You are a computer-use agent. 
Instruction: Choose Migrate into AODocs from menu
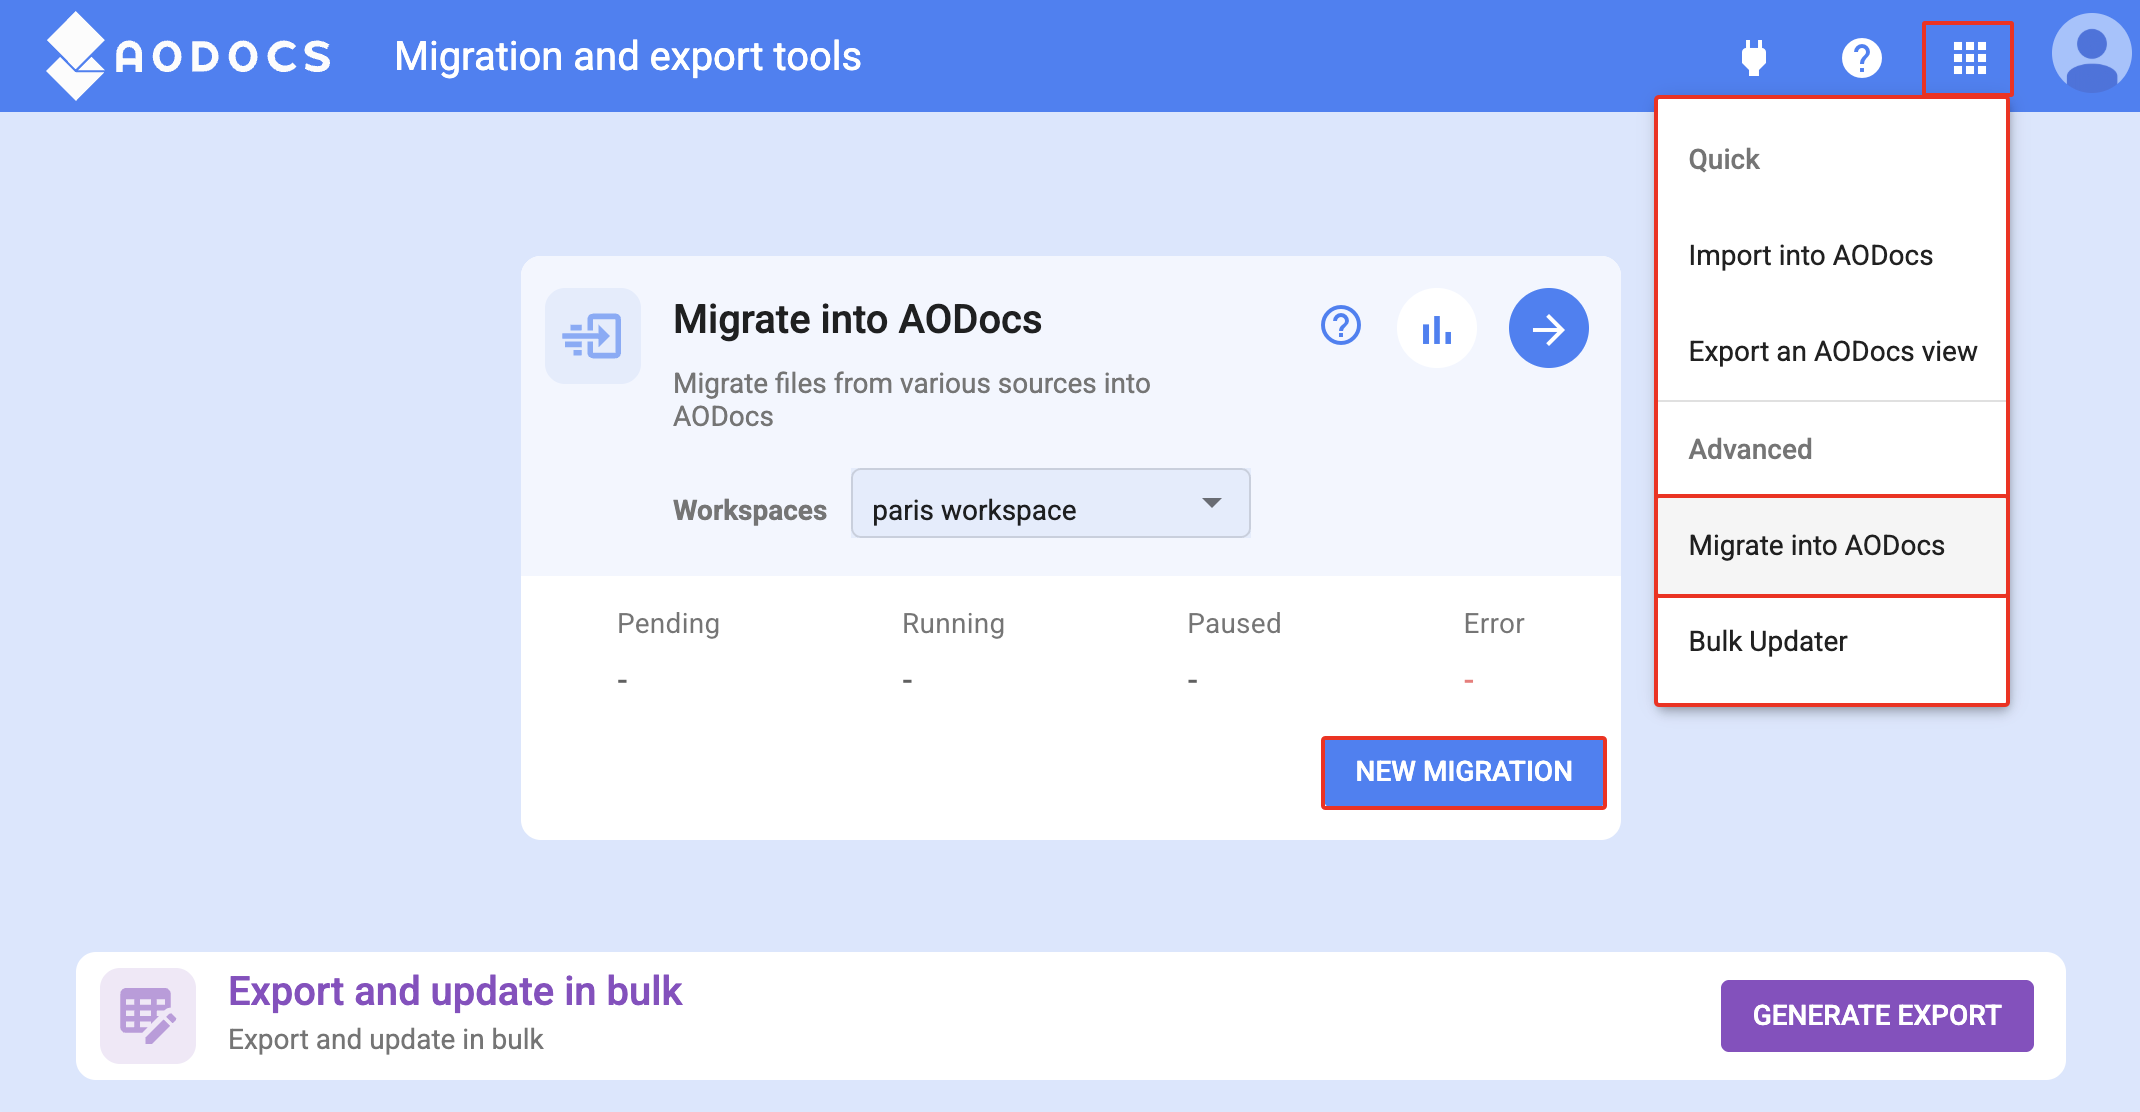(1831, 546)
